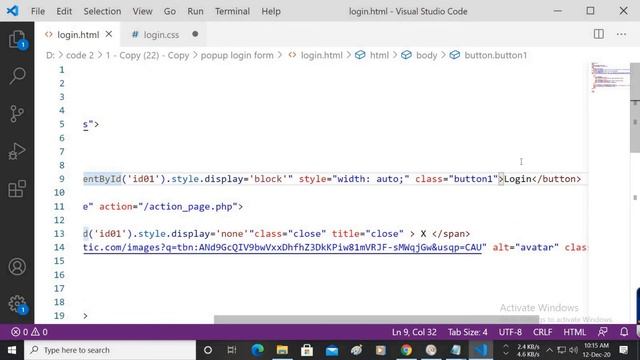Viewport: 640px width, 360px height.
Task: Open Google Chrome from the taskbar
Action: [406, 350]
